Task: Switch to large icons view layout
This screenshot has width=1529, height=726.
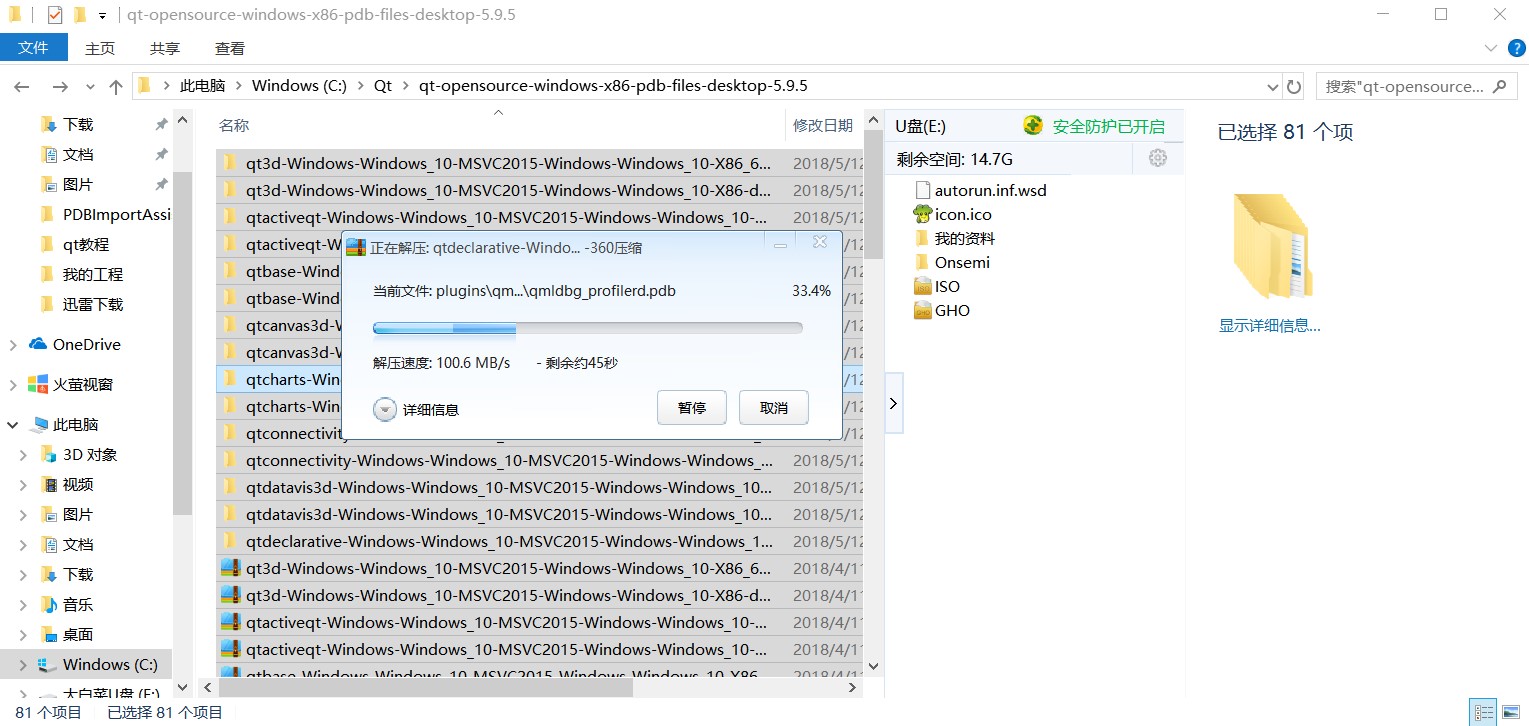Action: point(1513,713)
